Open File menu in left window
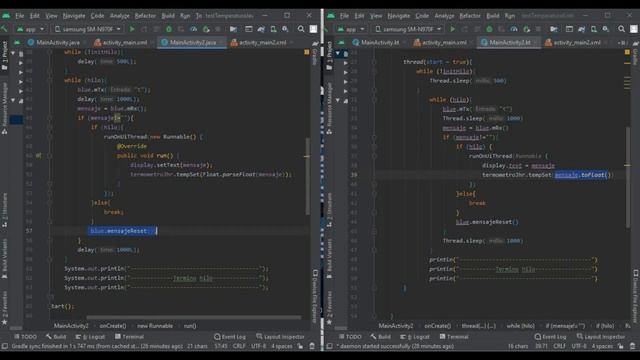 click(x=20, y=16)
